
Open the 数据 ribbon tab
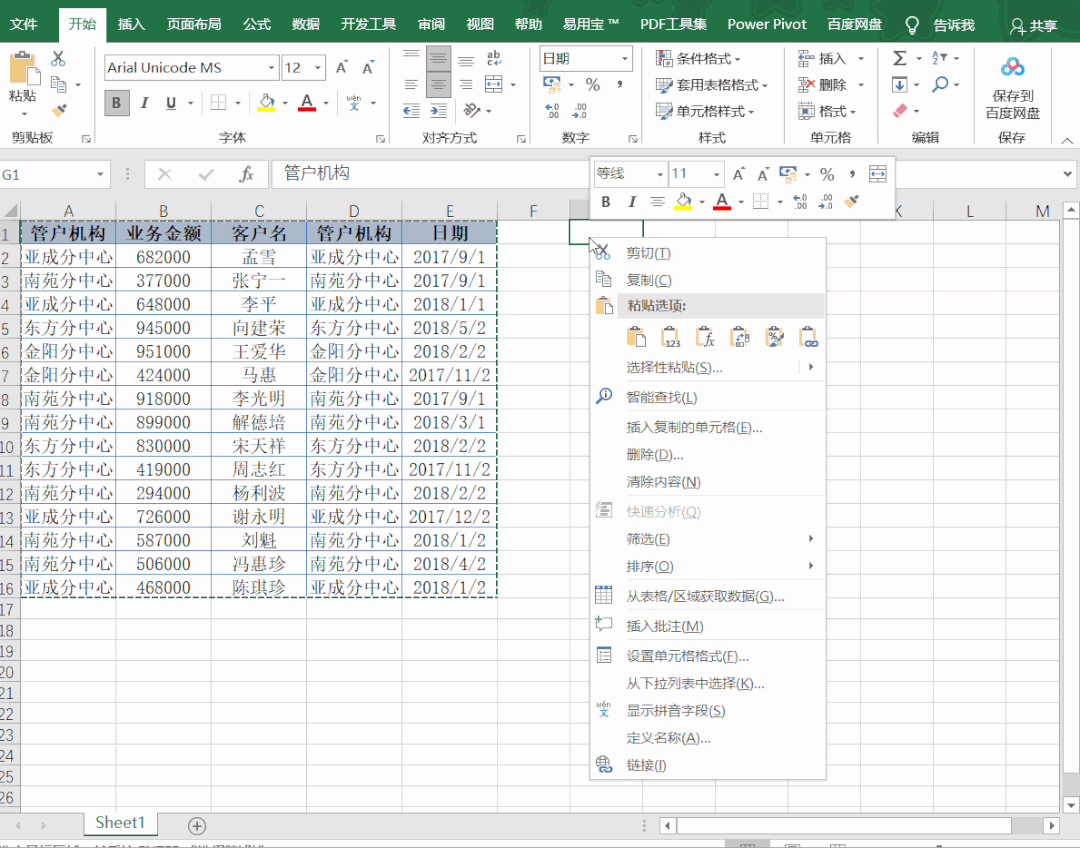305,24
